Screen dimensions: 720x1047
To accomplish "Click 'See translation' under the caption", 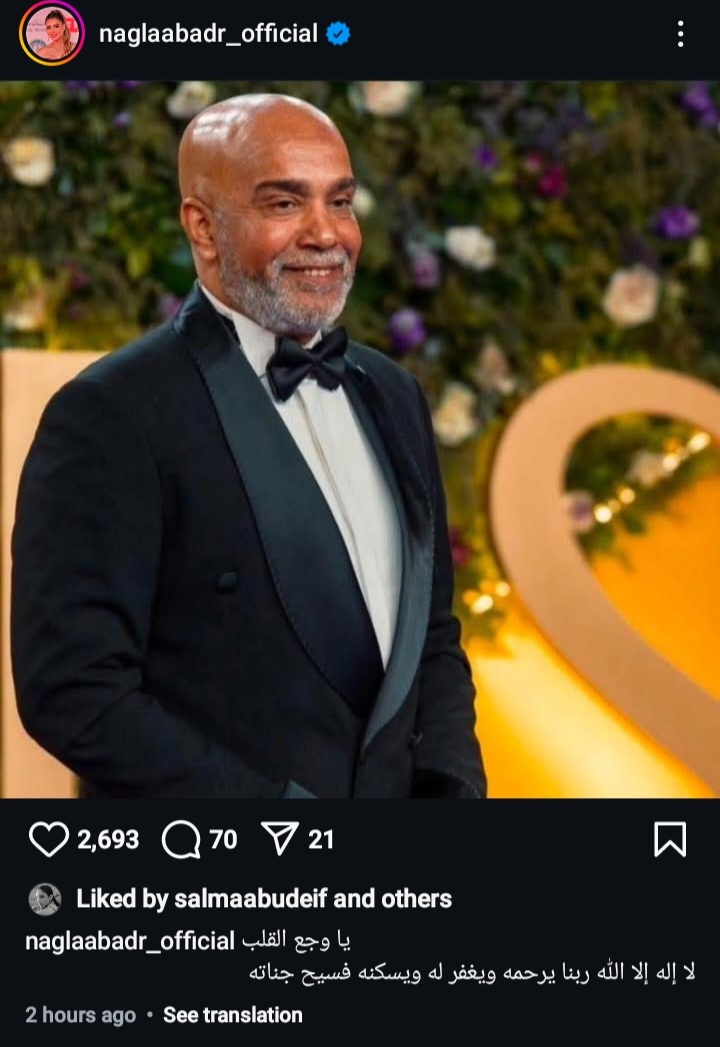I will tap(232, 1015).
